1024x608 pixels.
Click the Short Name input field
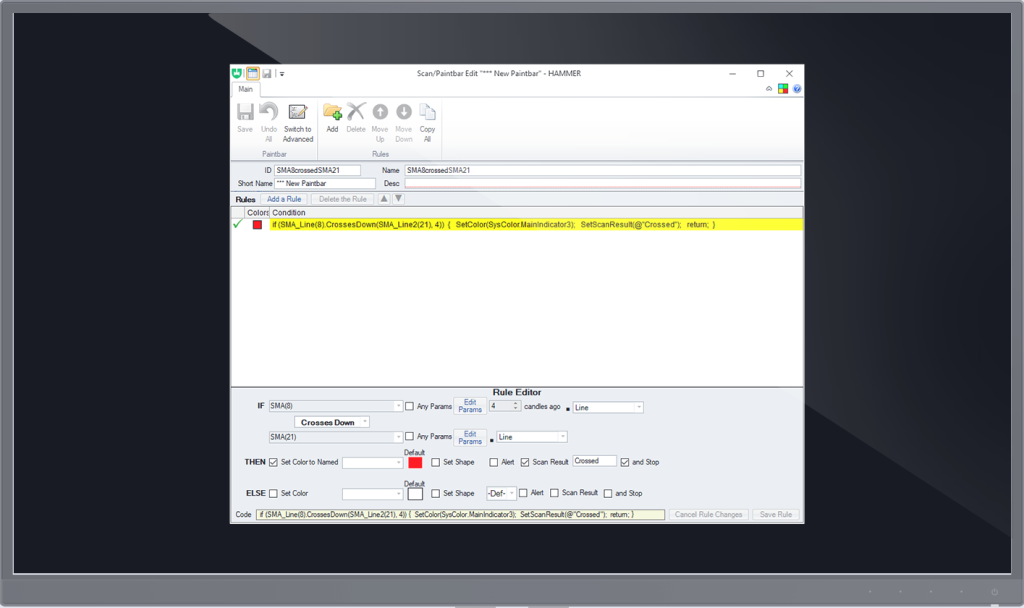tap(325, 184)
